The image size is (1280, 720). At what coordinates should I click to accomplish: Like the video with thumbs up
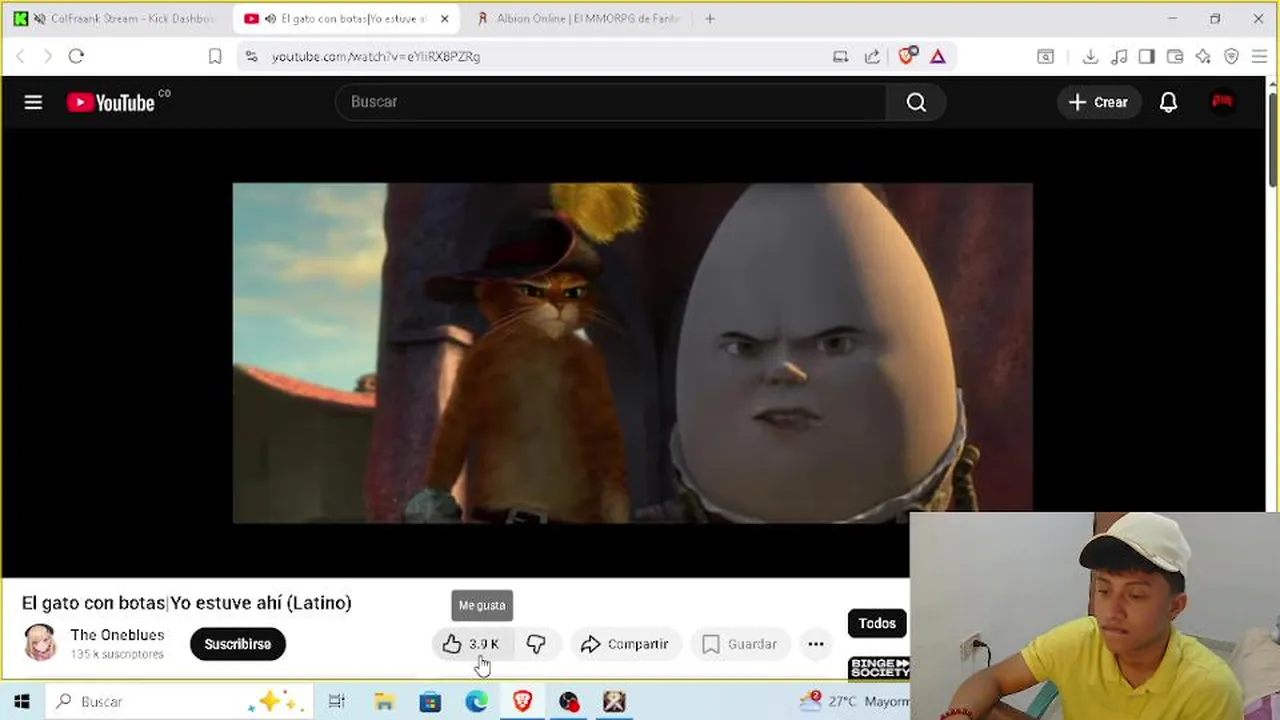pos(471,644)
